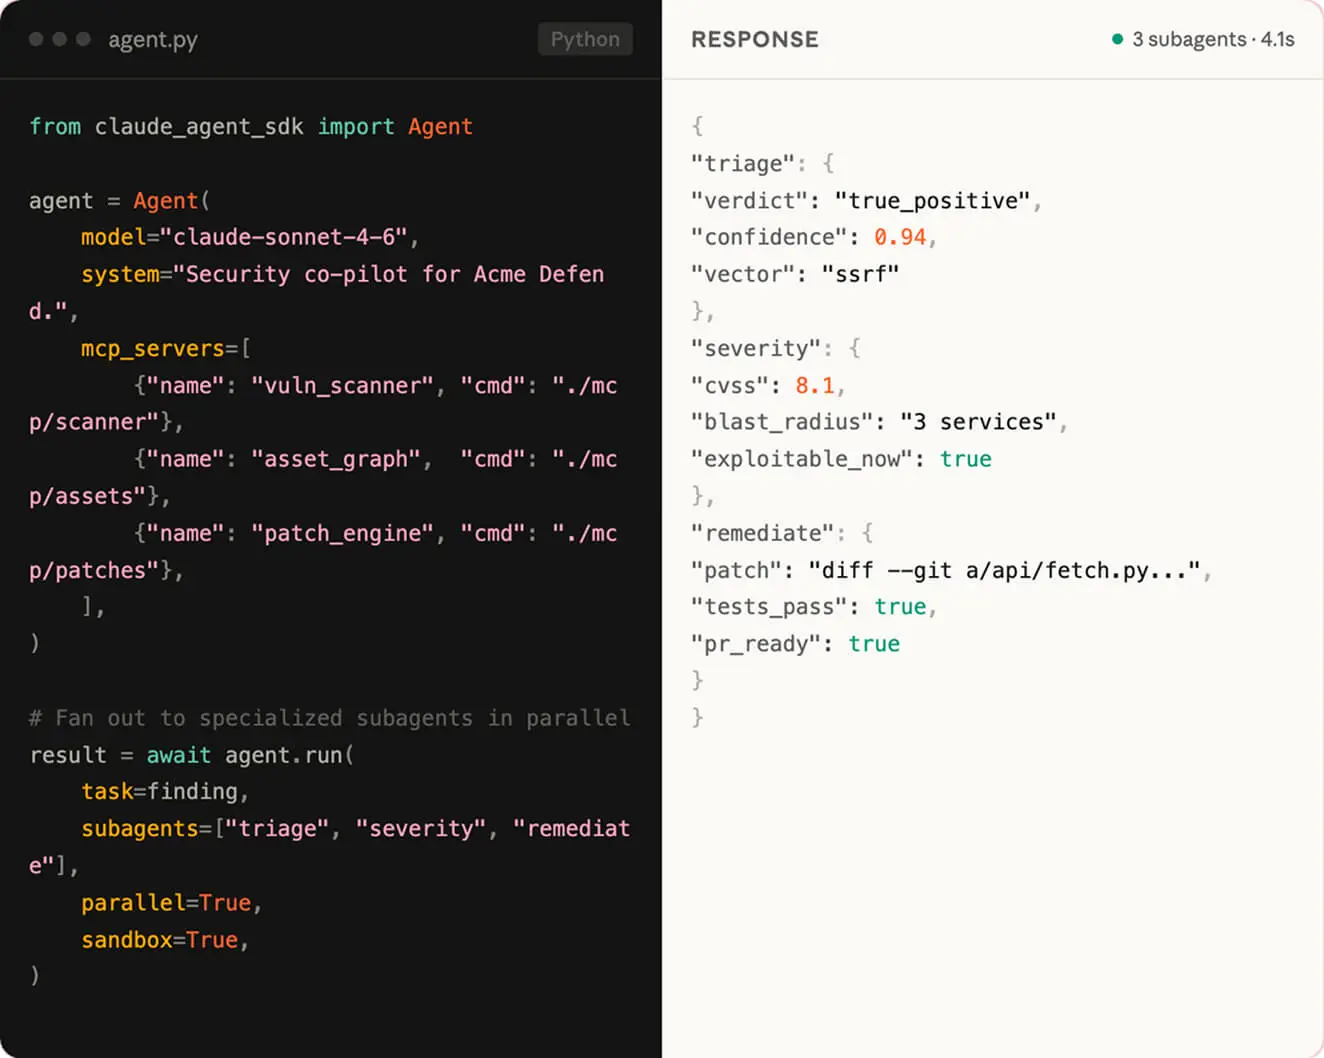Click the 3 subagents 4.1s status

(1213, 39)
